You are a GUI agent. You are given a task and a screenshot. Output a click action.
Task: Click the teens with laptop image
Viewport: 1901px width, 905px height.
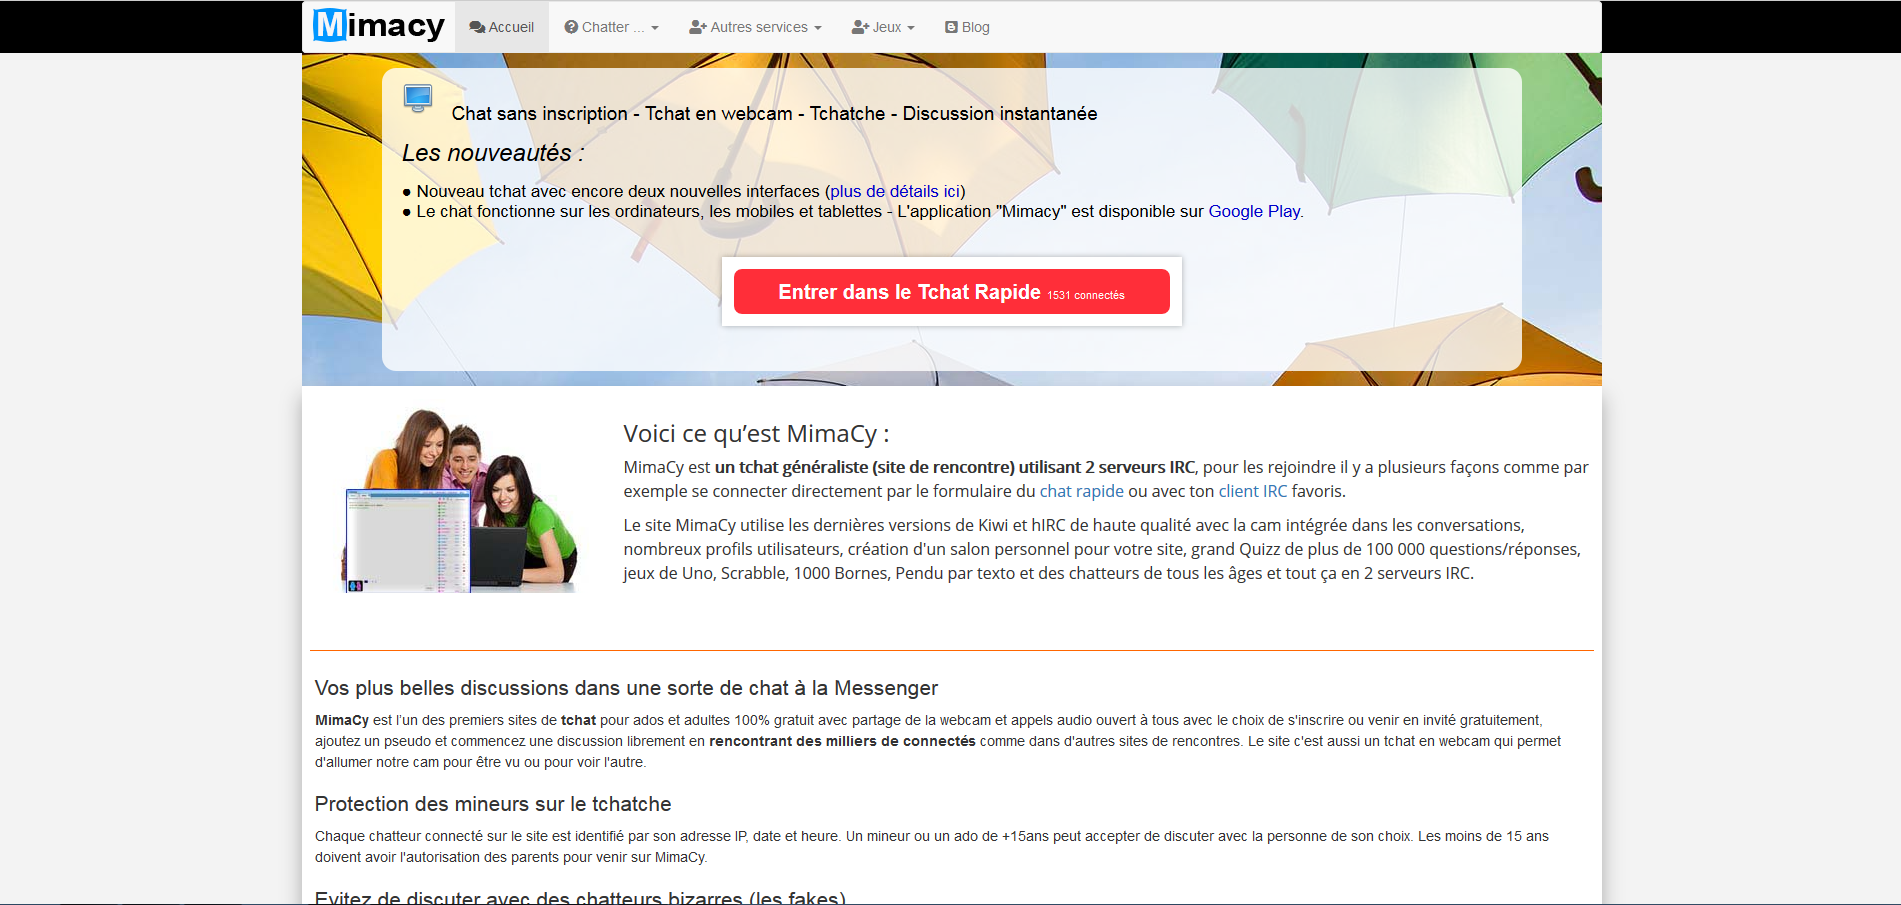461,501
